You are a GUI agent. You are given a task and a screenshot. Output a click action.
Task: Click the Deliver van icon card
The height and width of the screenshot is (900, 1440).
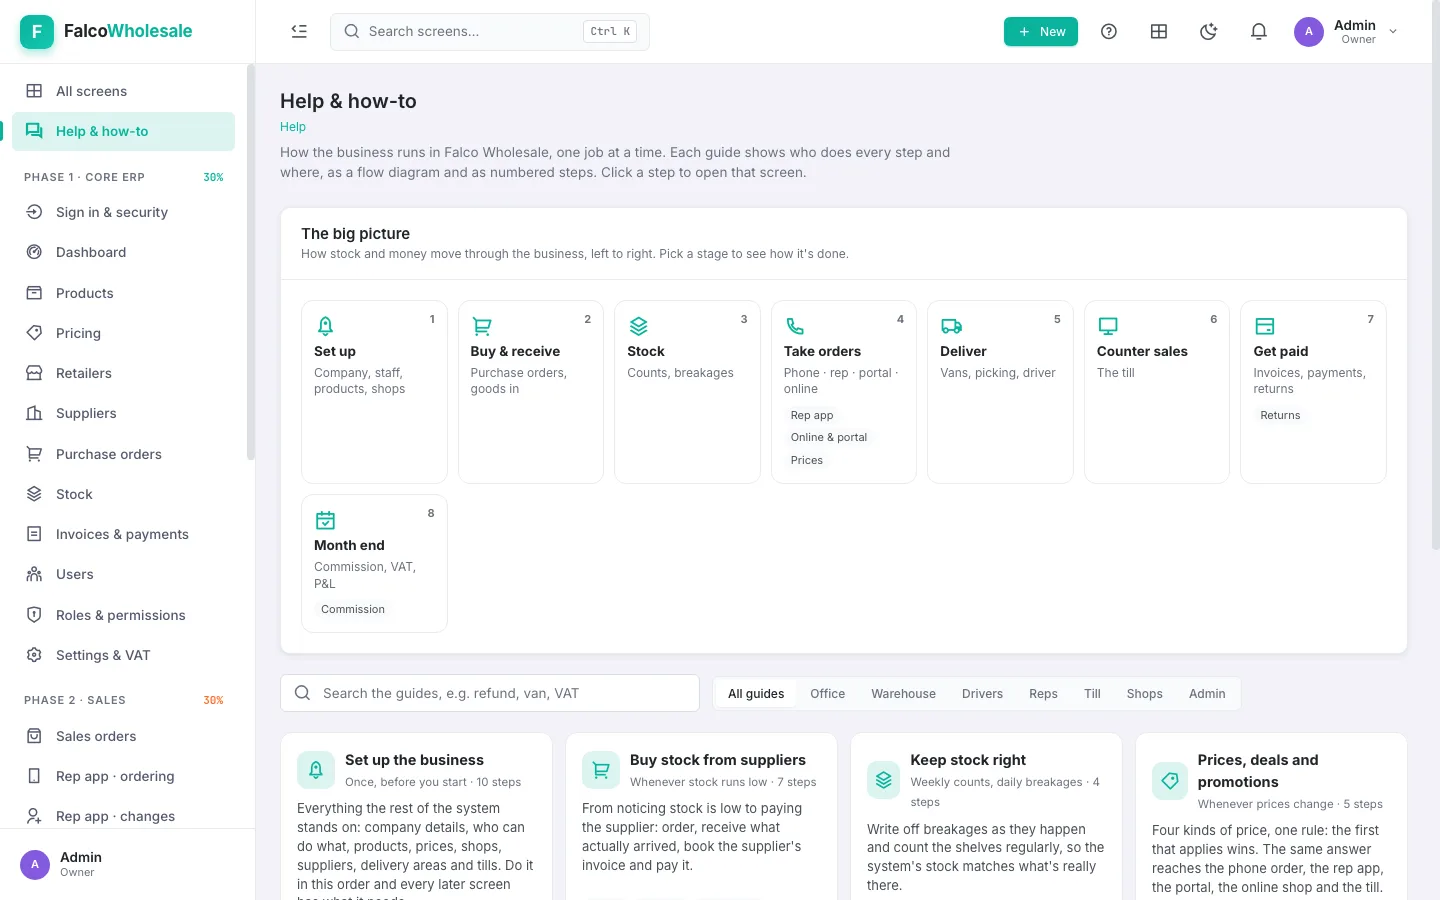[x=951, y=326]
